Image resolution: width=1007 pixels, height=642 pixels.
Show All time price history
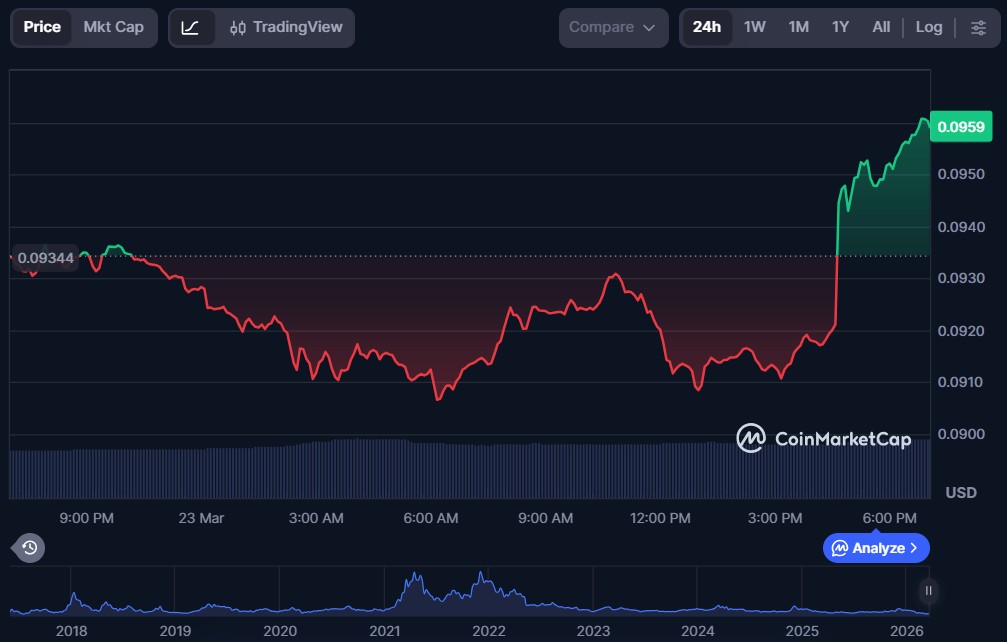pos(880,27)
